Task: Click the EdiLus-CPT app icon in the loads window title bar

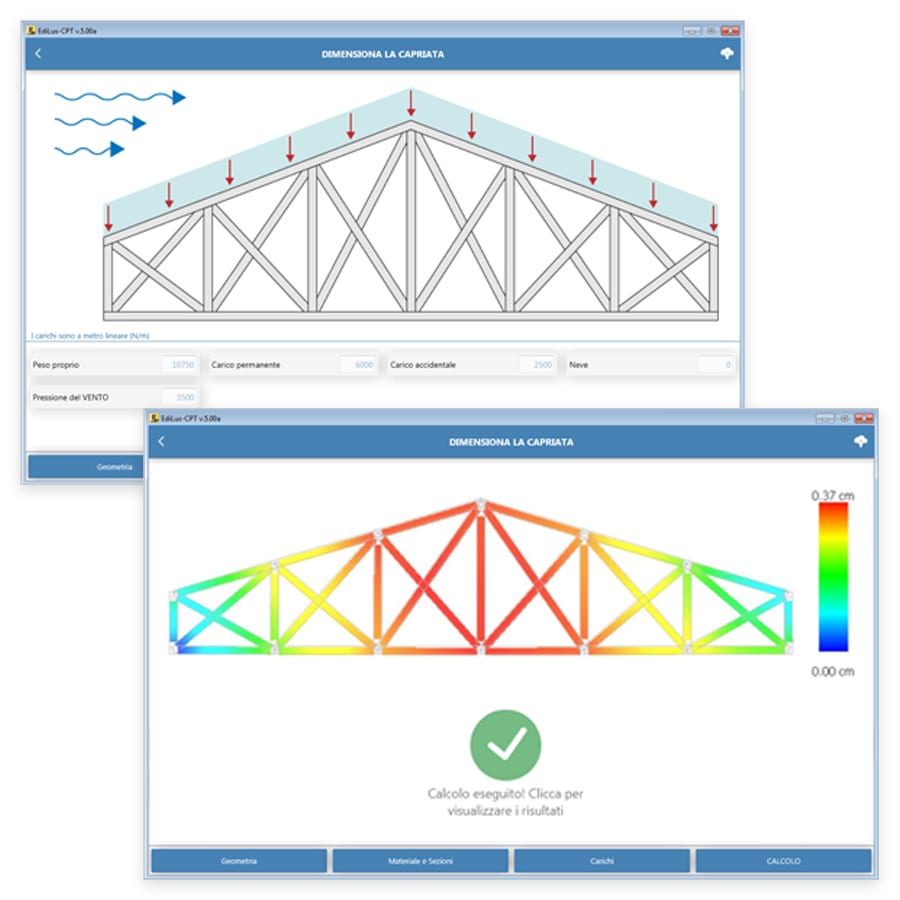Action: (32, 31)
